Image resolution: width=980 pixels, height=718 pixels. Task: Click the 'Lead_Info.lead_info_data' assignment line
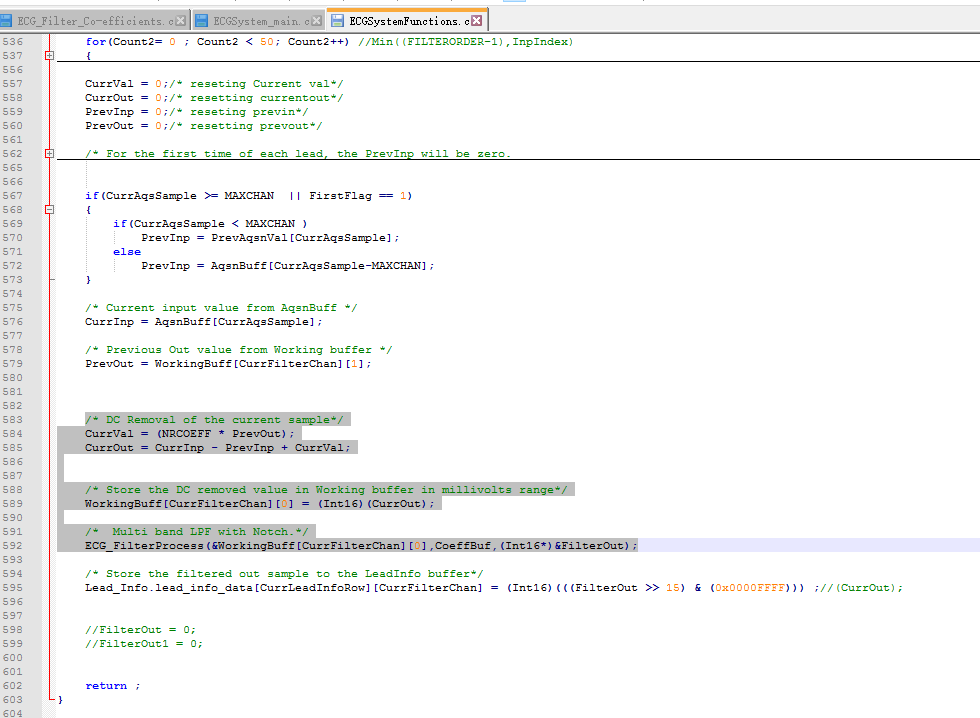[494, 588]
